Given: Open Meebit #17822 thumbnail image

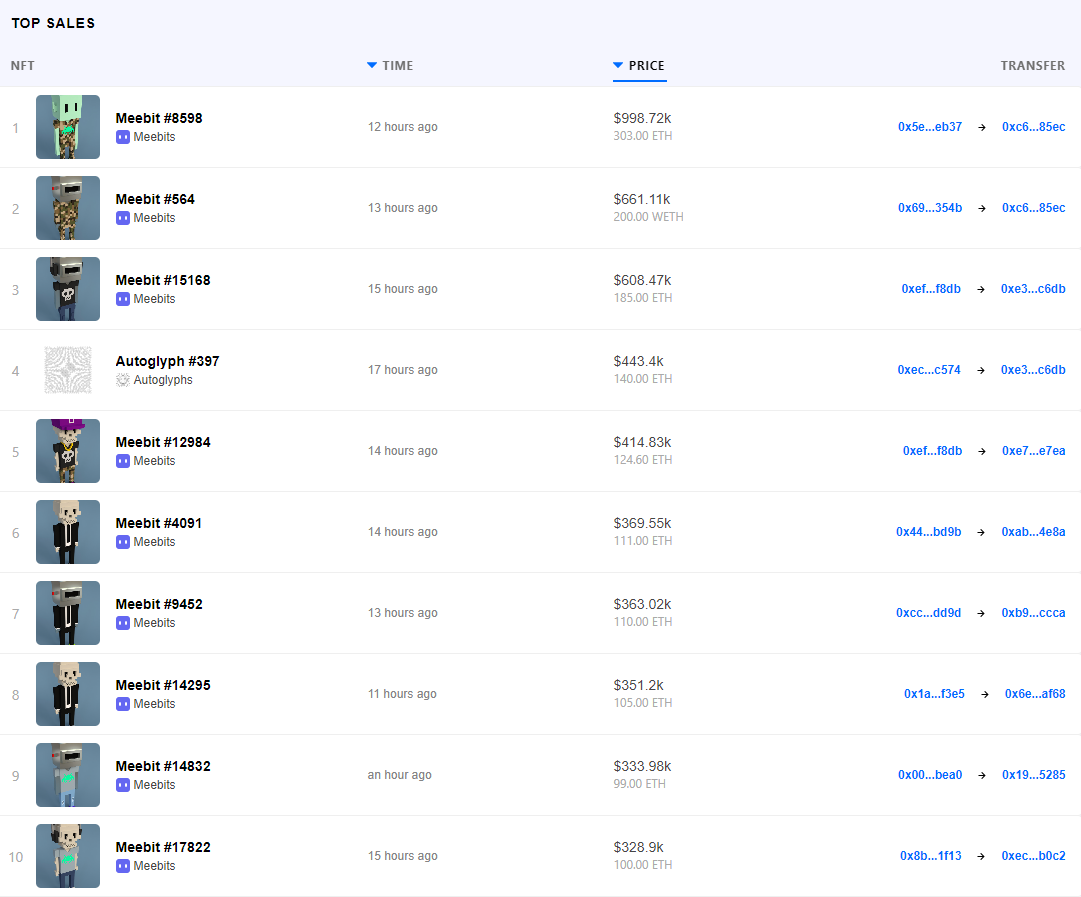Looking at the screenshot, I should click(68, 856).
